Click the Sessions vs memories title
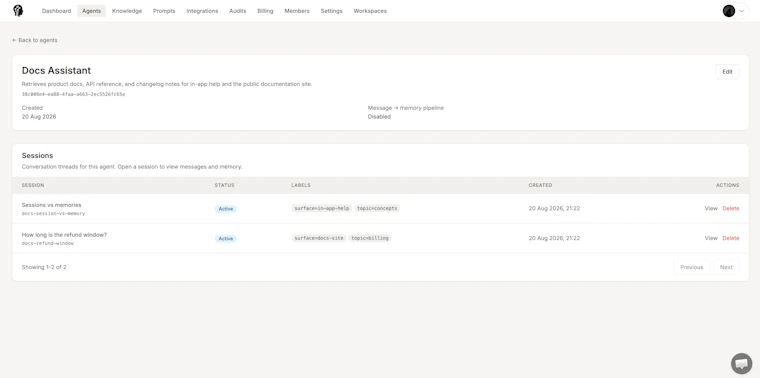The height and width of the screenshot is (378, 760). click(51, 205)
